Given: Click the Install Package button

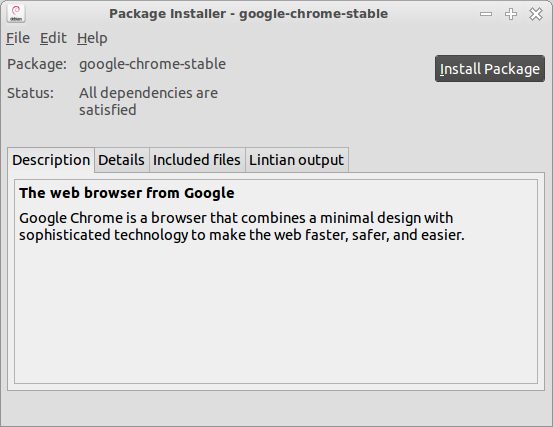Looking at the screenshot, I should point(490,68).
